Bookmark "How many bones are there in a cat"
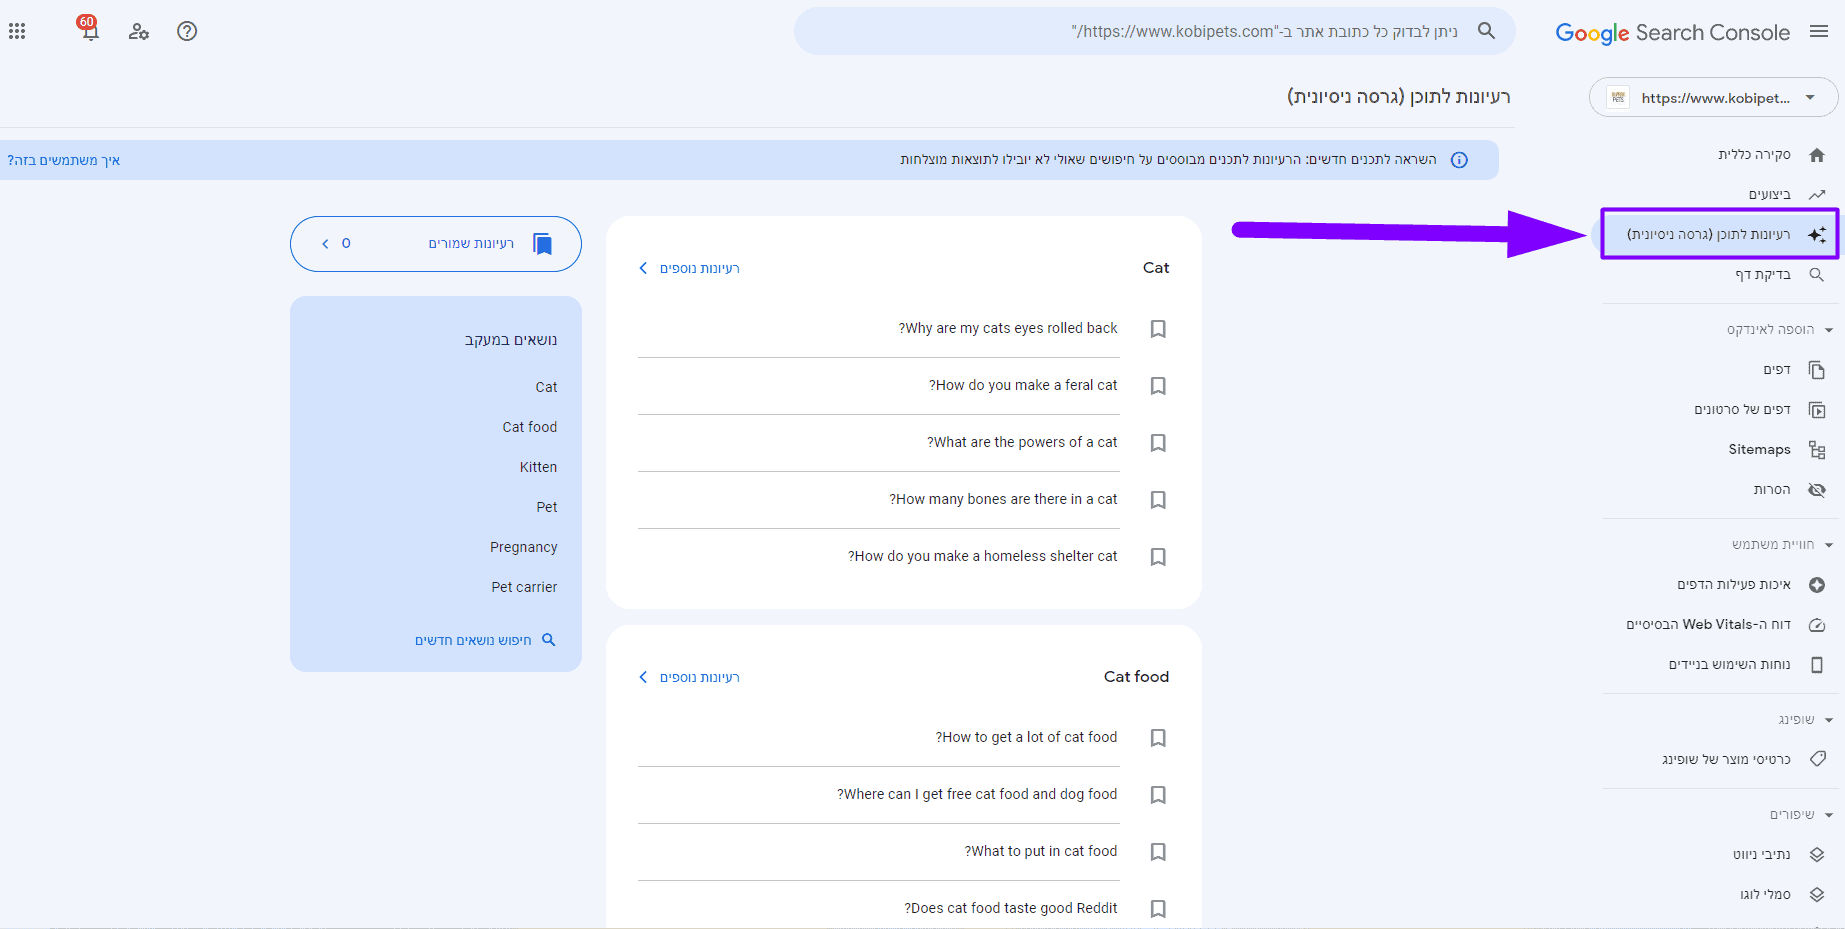Image resolution: width=1845 pixels, height=929 pixels. [1158, 500]
